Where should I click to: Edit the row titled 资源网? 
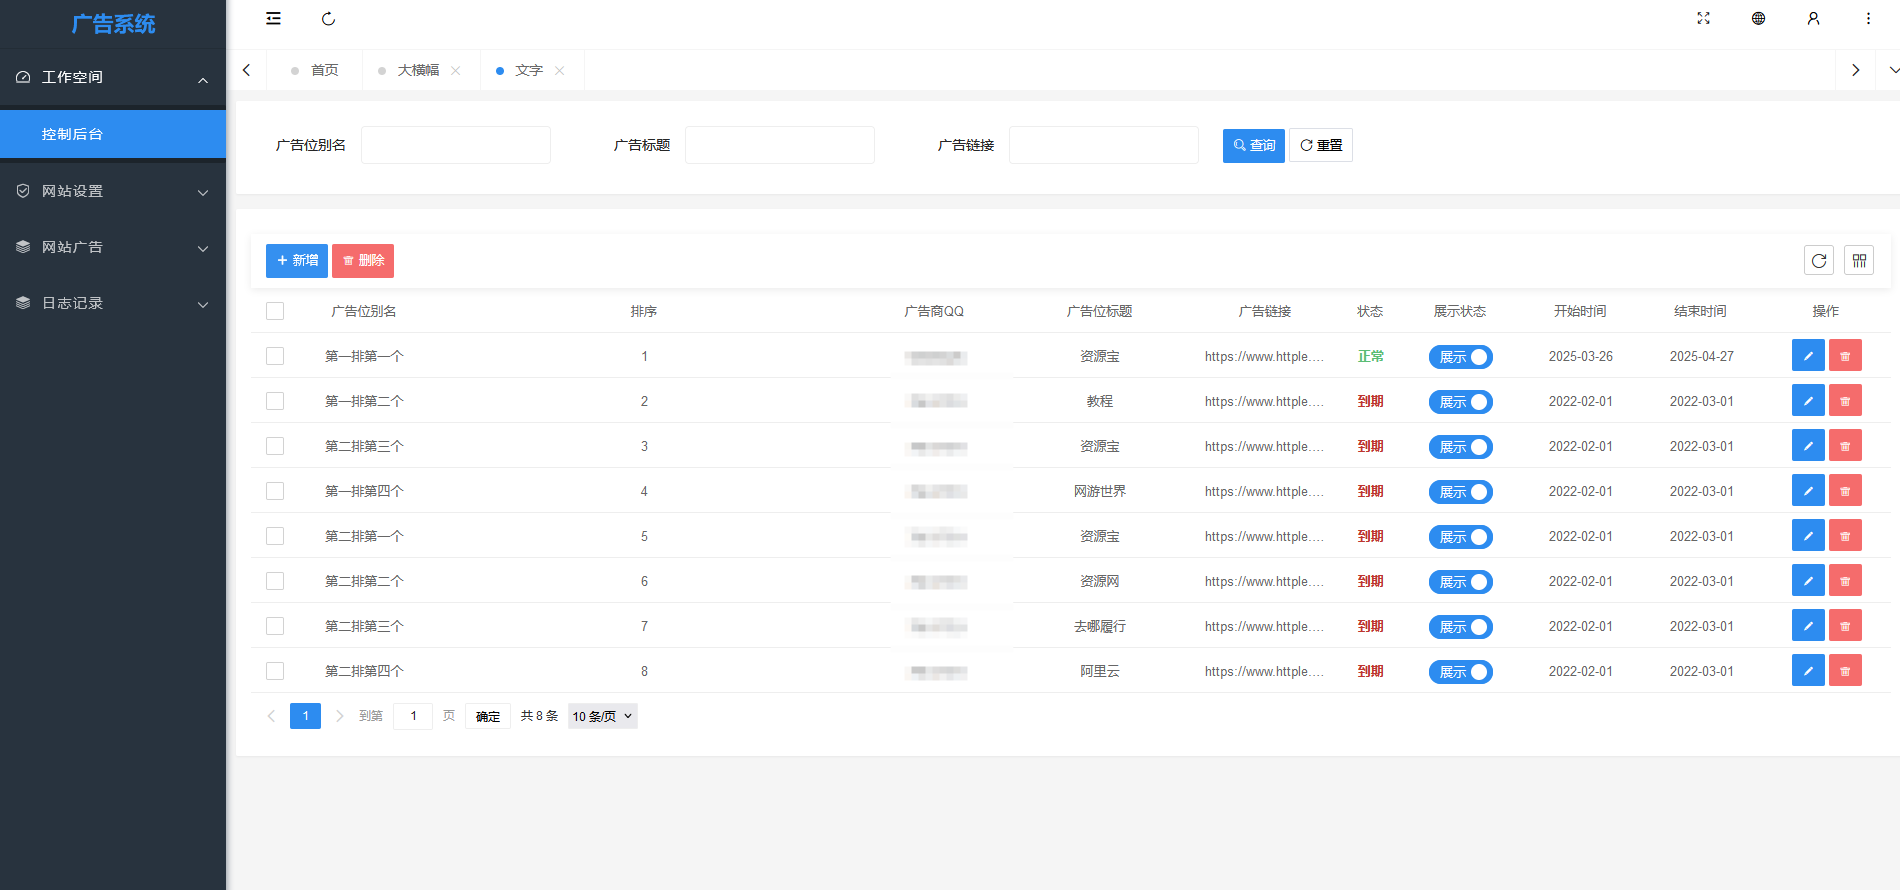point(1808,581)
